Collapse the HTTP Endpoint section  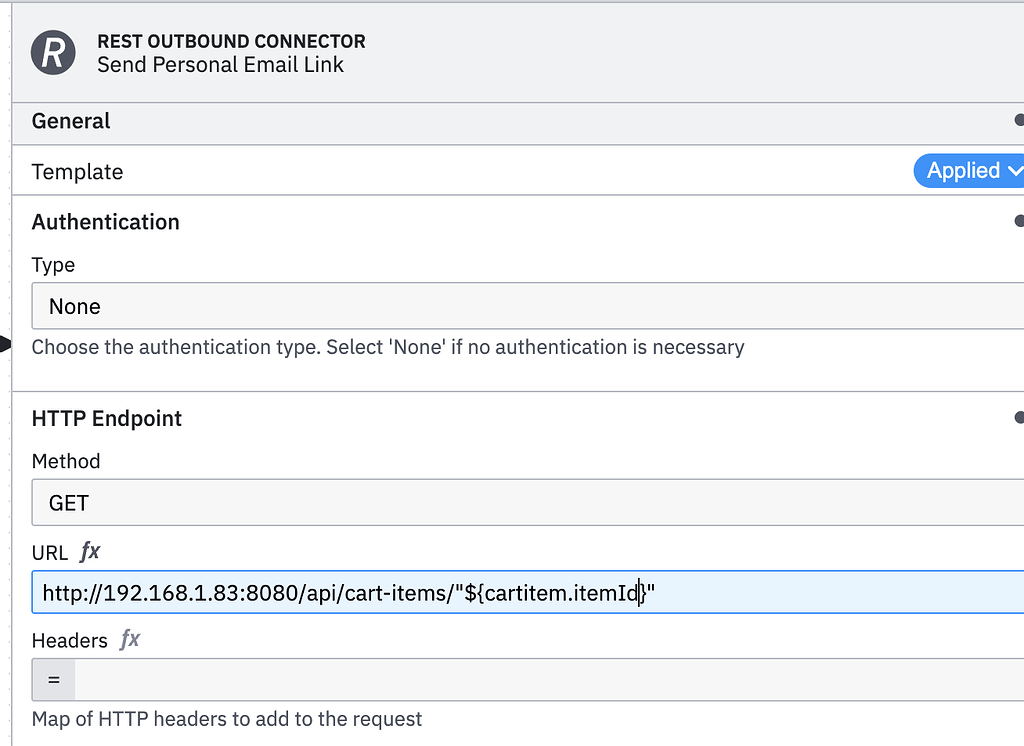(106, 418)
